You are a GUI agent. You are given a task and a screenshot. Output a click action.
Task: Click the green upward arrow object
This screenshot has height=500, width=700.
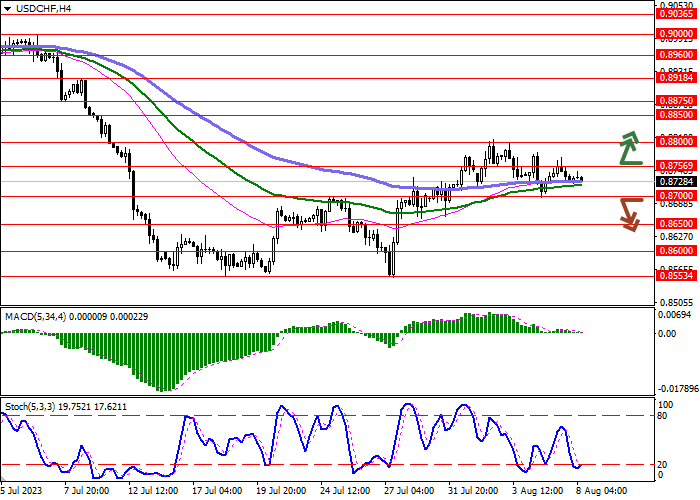coord(630,148)
